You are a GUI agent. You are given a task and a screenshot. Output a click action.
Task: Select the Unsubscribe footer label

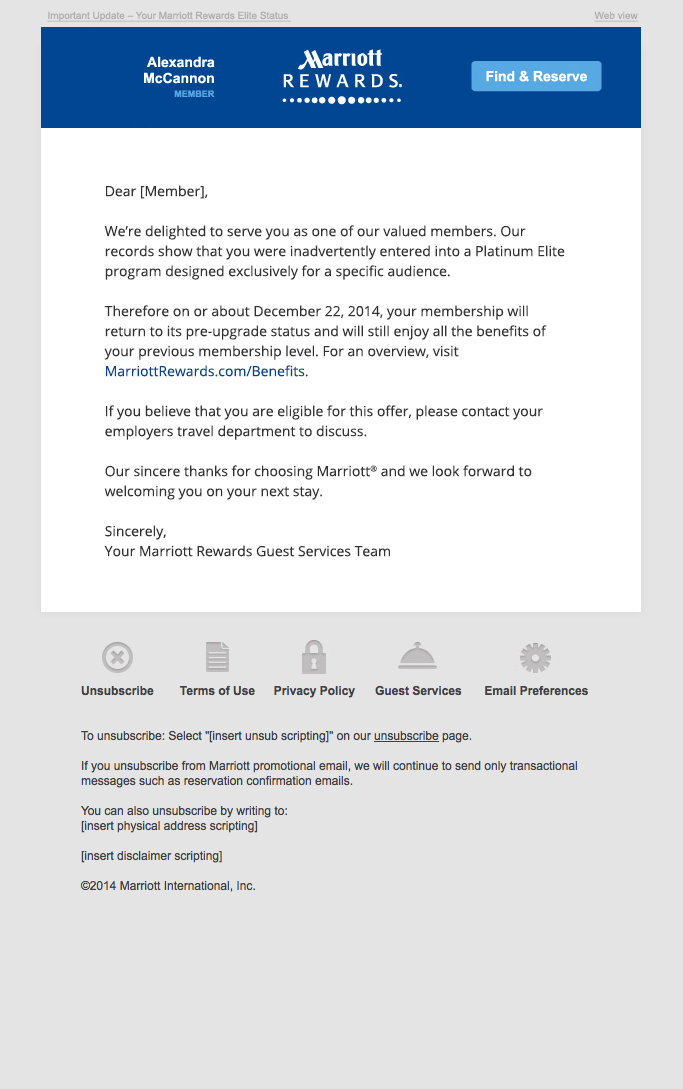tap(117, 691)
